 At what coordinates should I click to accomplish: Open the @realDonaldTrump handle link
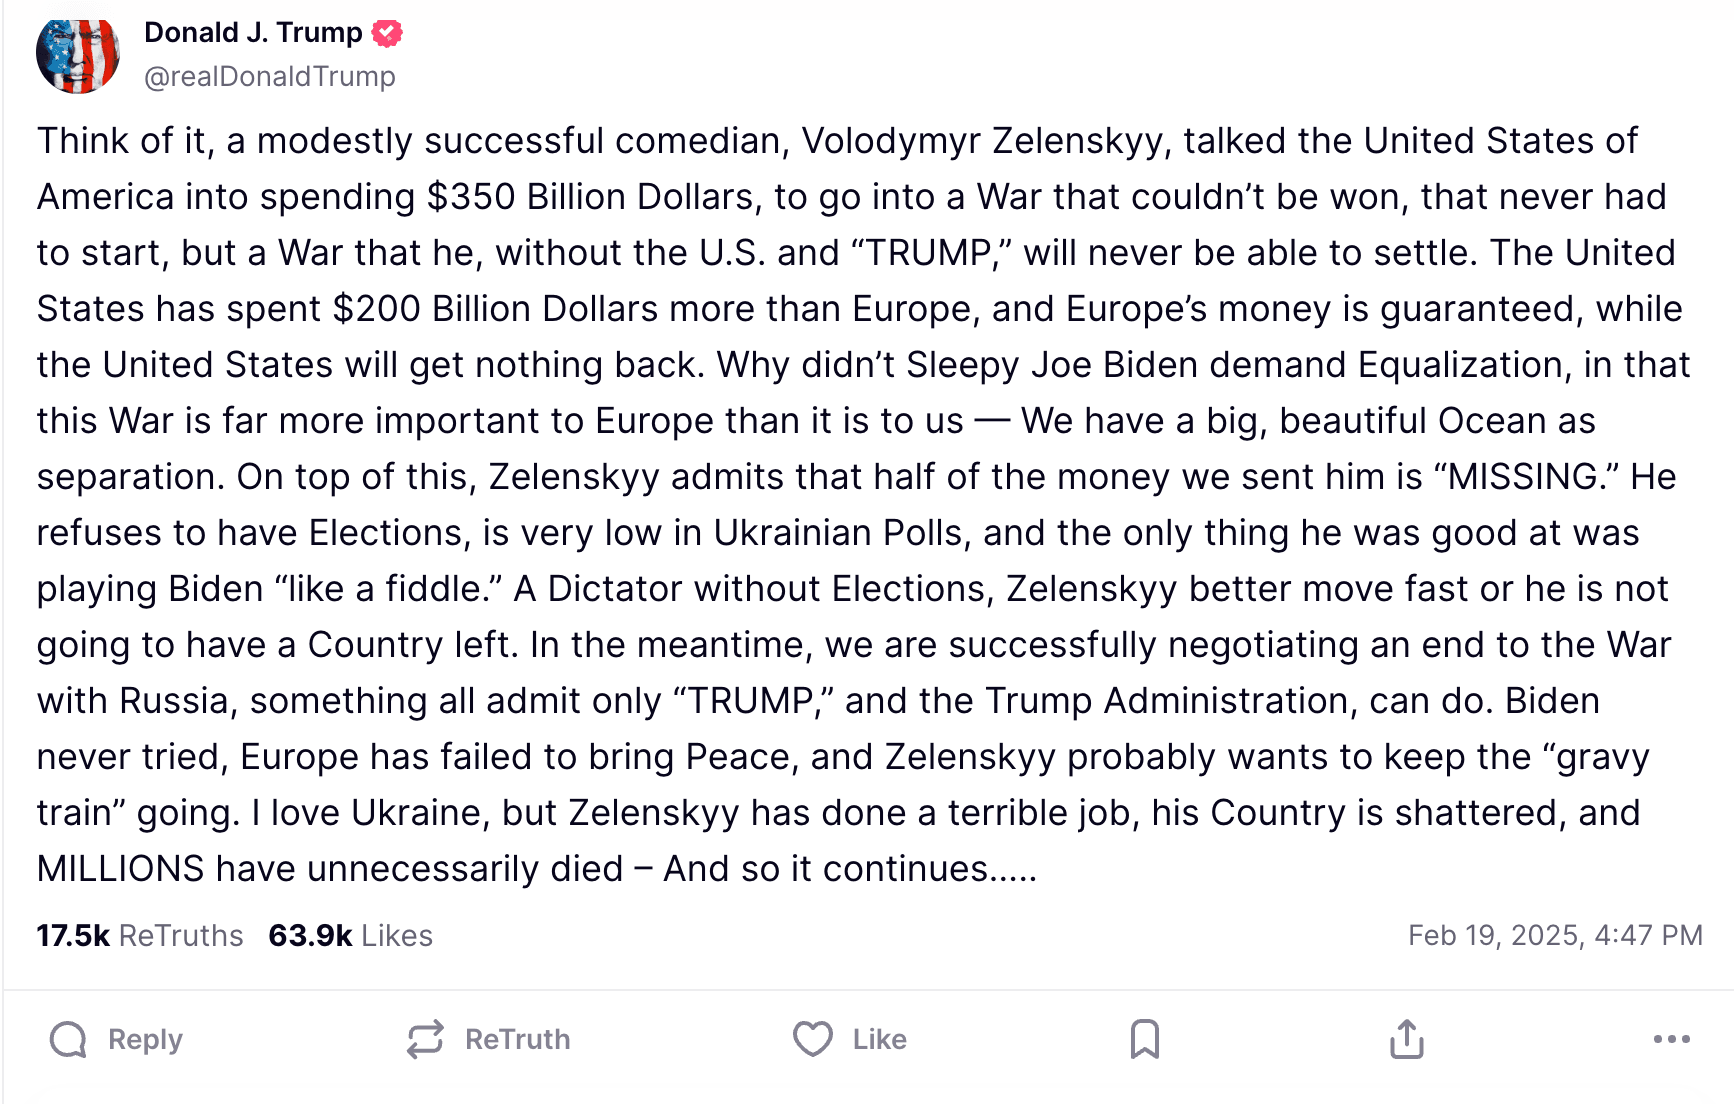(270, 77)
